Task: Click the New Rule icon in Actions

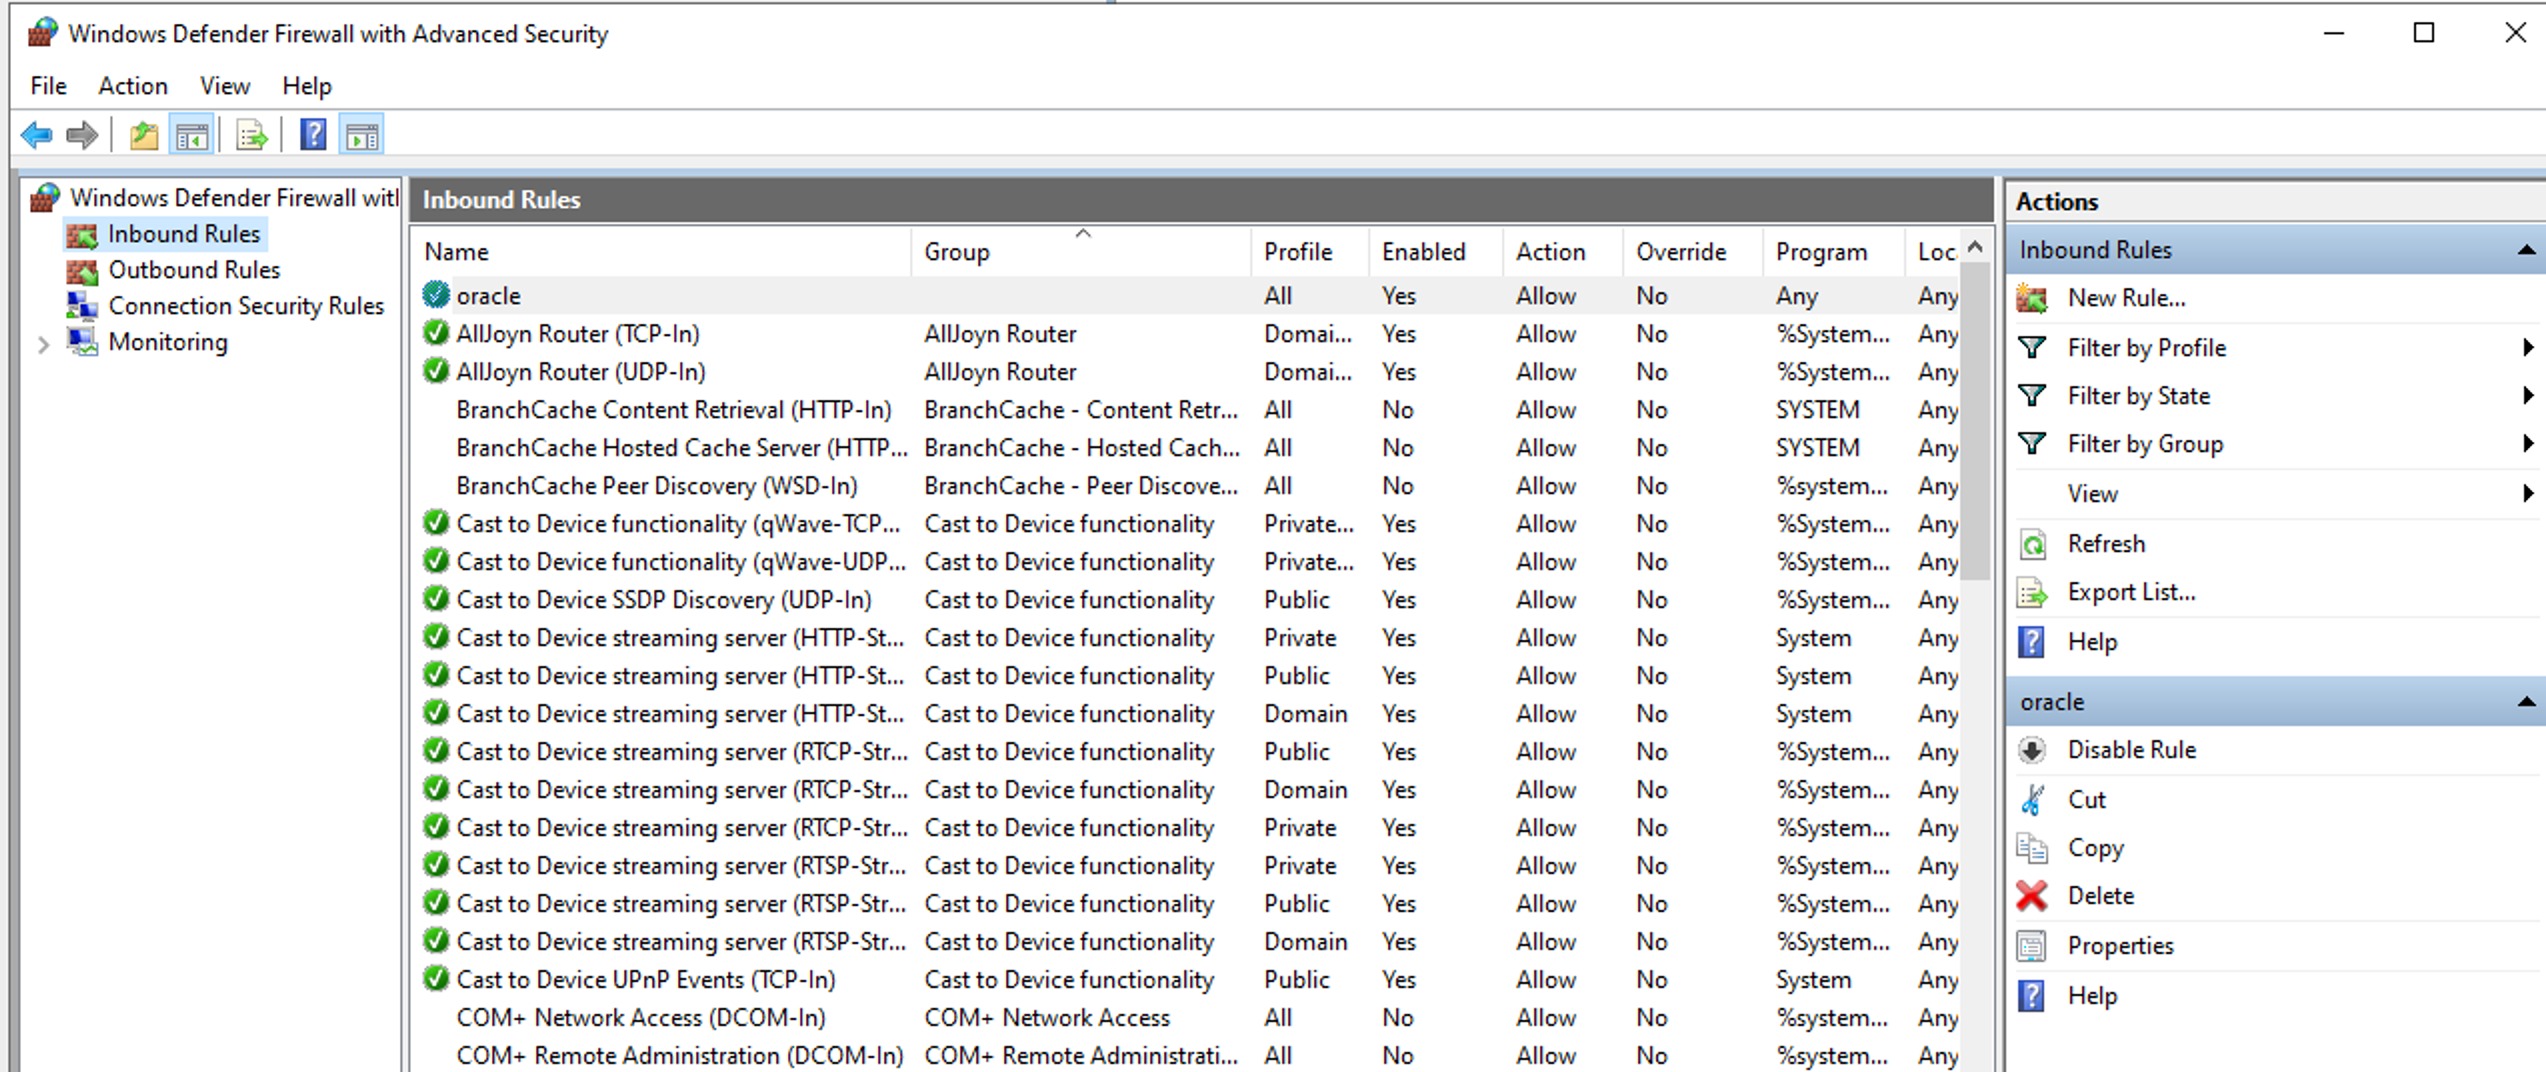Action: pyautogui.click(x=2032, y=298)
